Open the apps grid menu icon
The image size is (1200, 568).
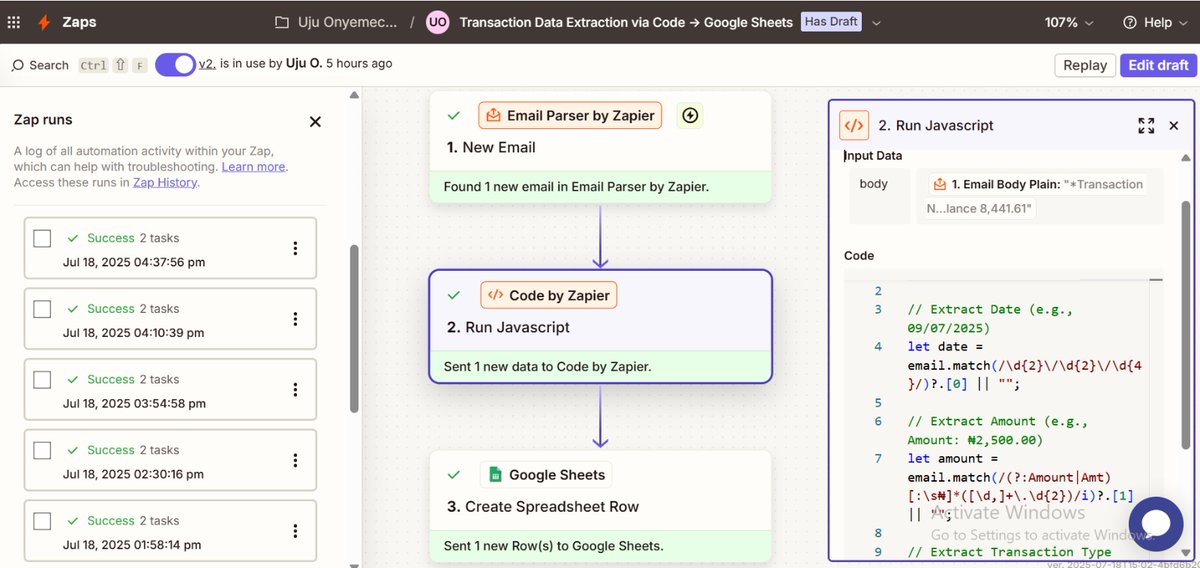(x=14, y=22)
